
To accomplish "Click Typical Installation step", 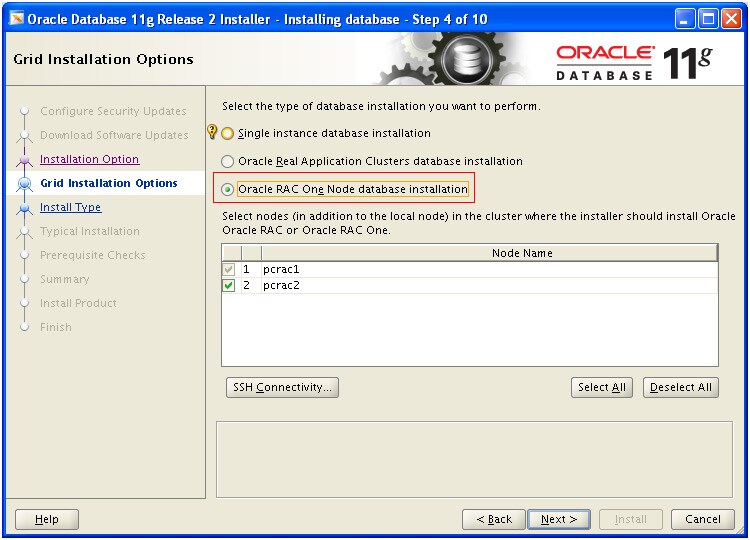I will [x=90, y=231].
